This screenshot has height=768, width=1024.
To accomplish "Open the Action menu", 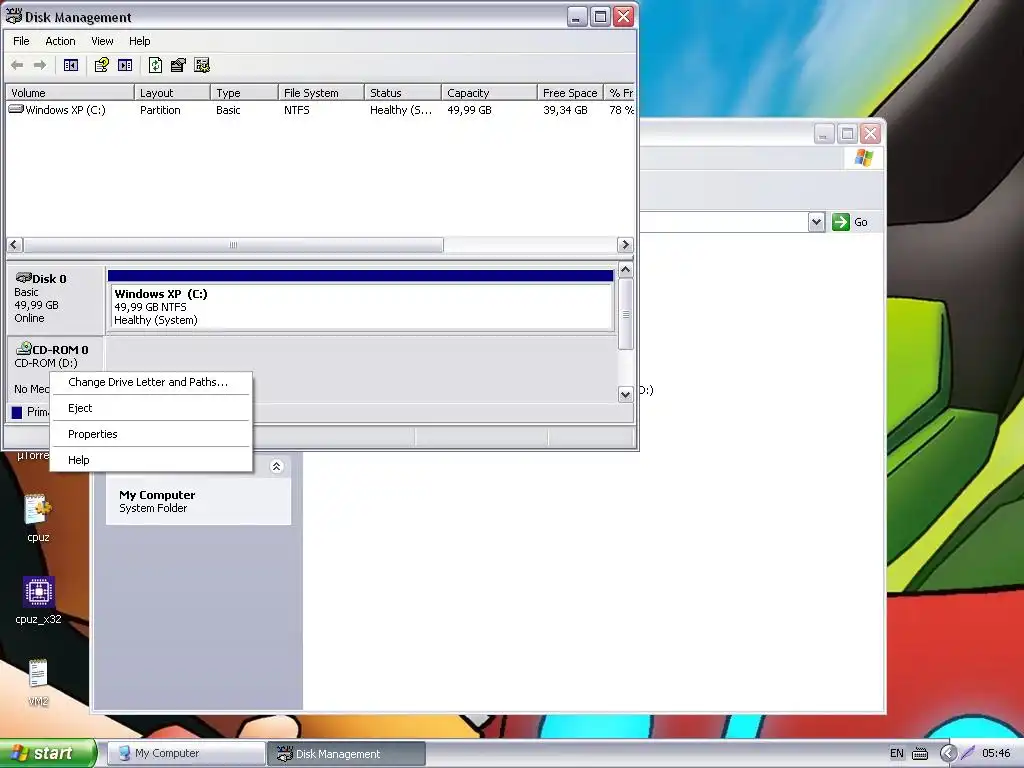I will tap(60, 41).
